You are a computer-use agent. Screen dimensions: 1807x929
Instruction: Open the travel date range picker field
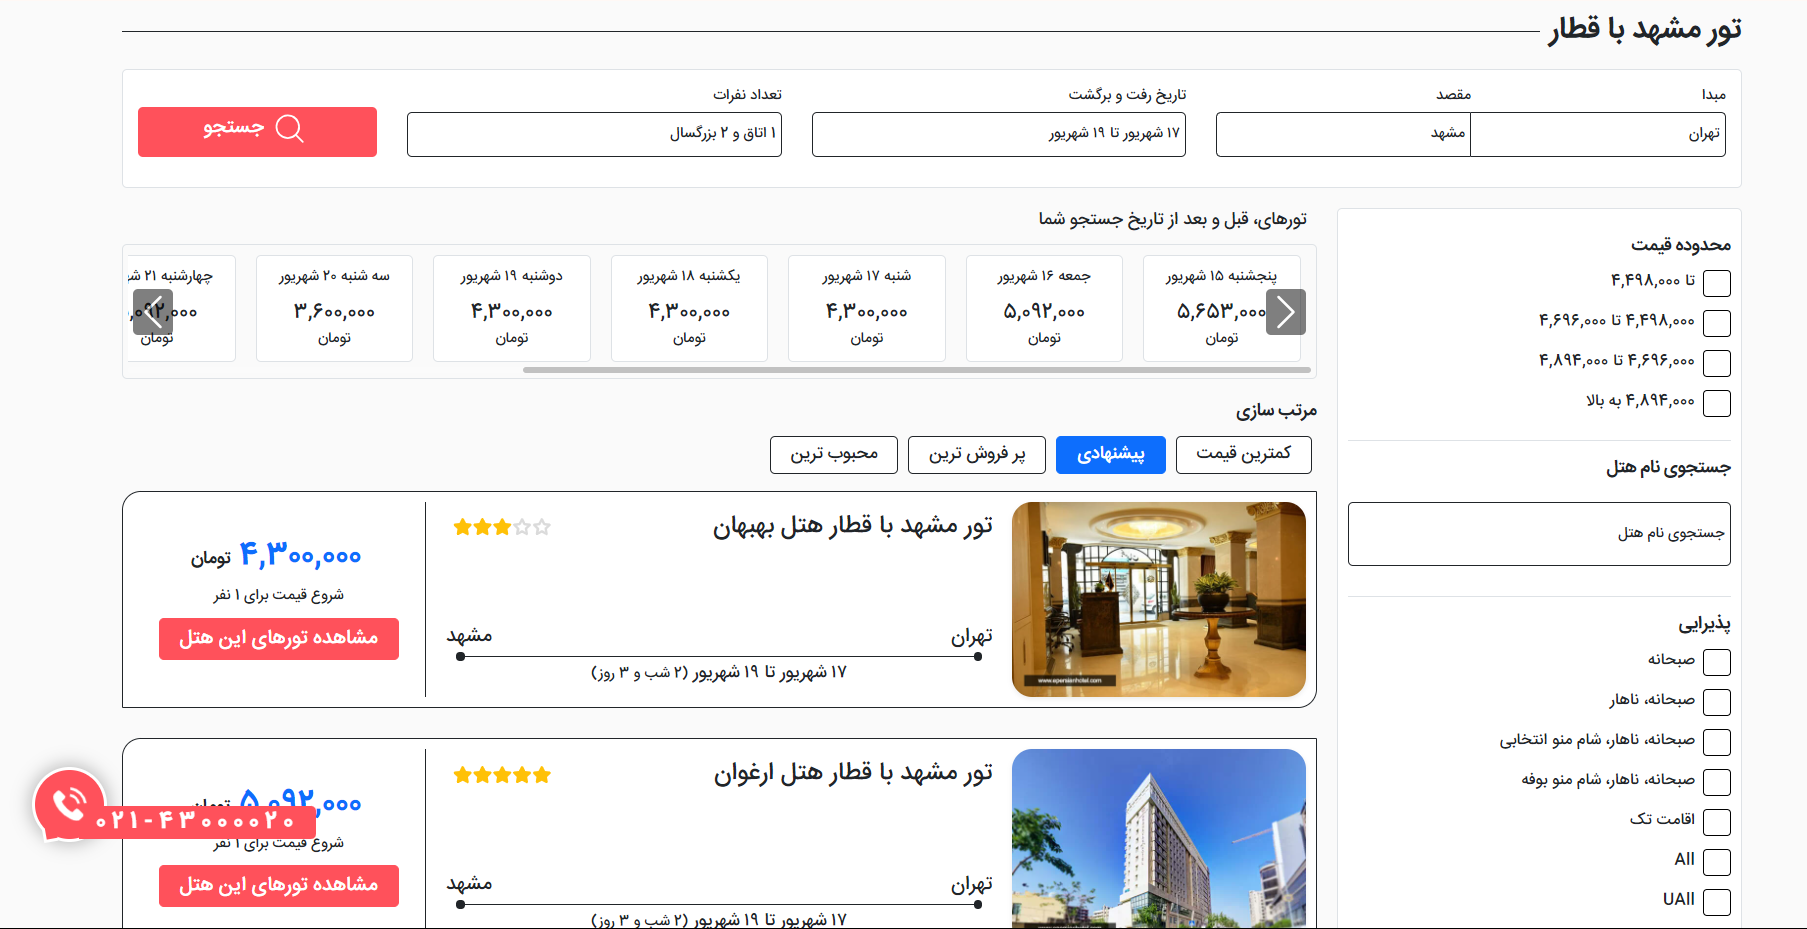coord(998,134)
